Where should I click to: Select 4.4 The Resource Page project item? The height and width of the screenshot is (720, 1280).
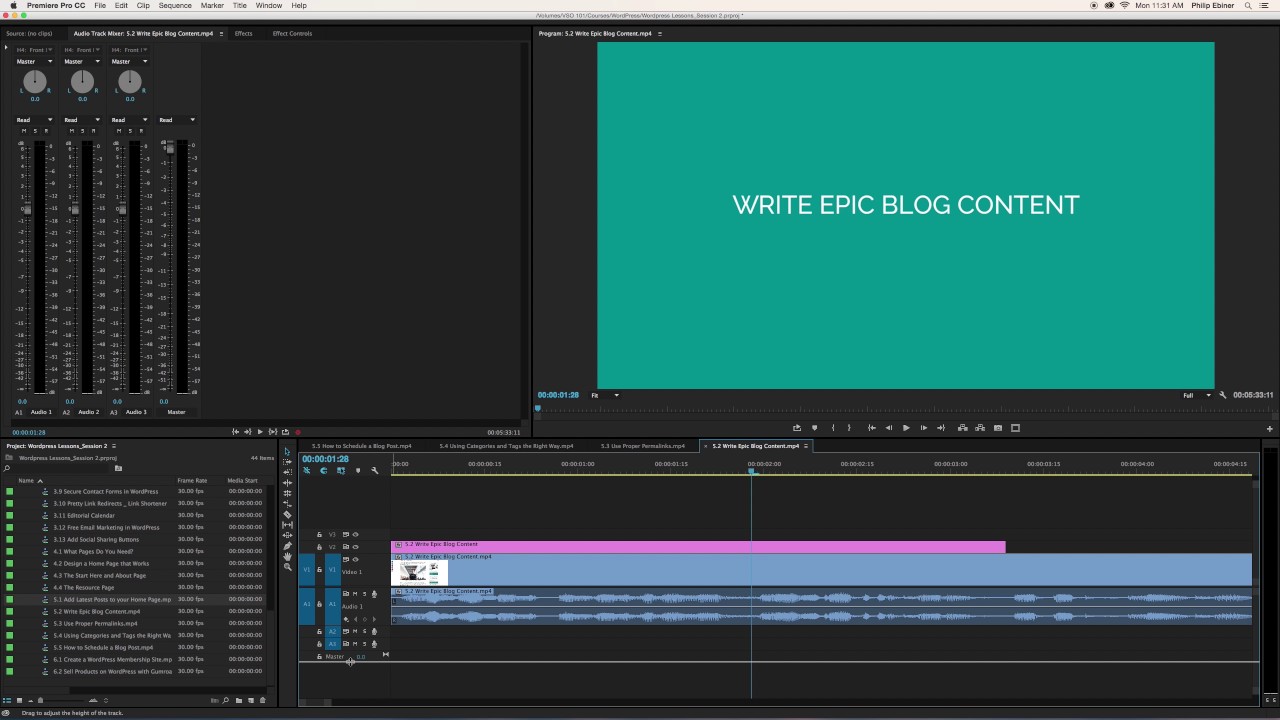[x=83, y=587]
